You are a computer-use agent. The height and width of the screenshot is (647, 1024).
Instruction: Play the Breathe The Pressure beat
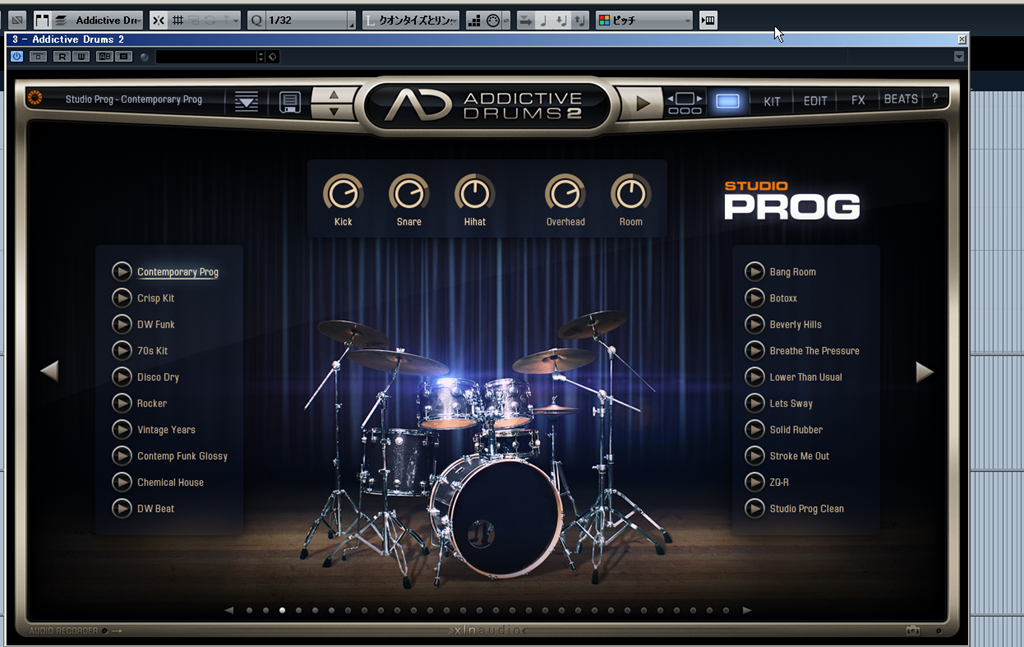[x=754, y=351]
